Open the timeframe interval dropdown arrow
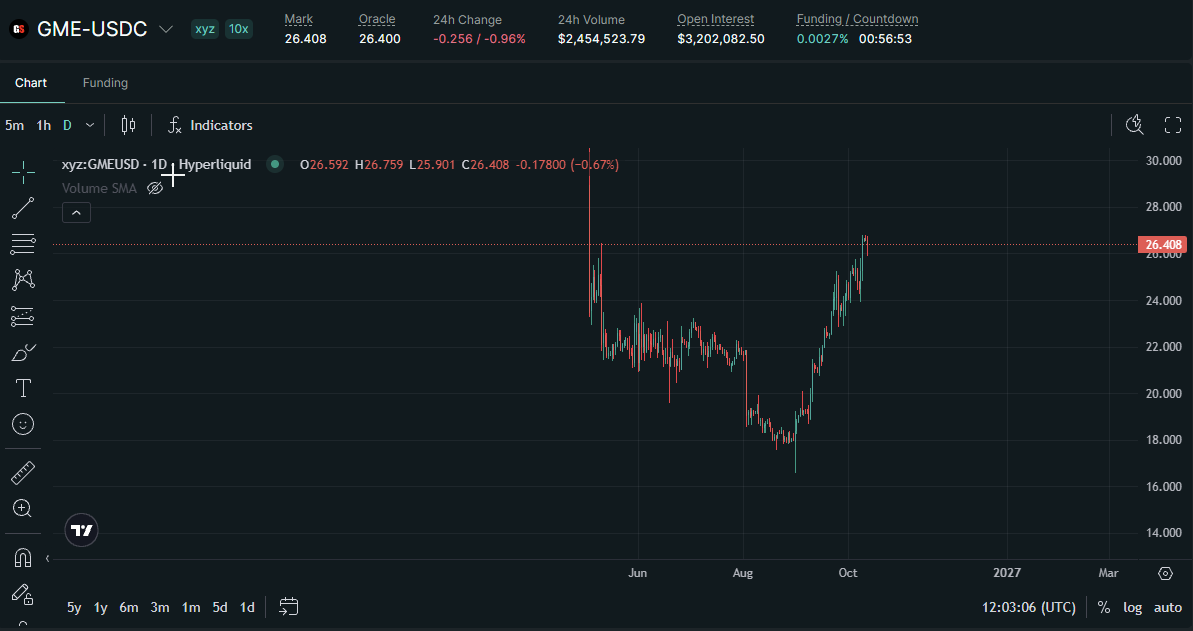Screen dimensions: 1193x631 [90, 125]
